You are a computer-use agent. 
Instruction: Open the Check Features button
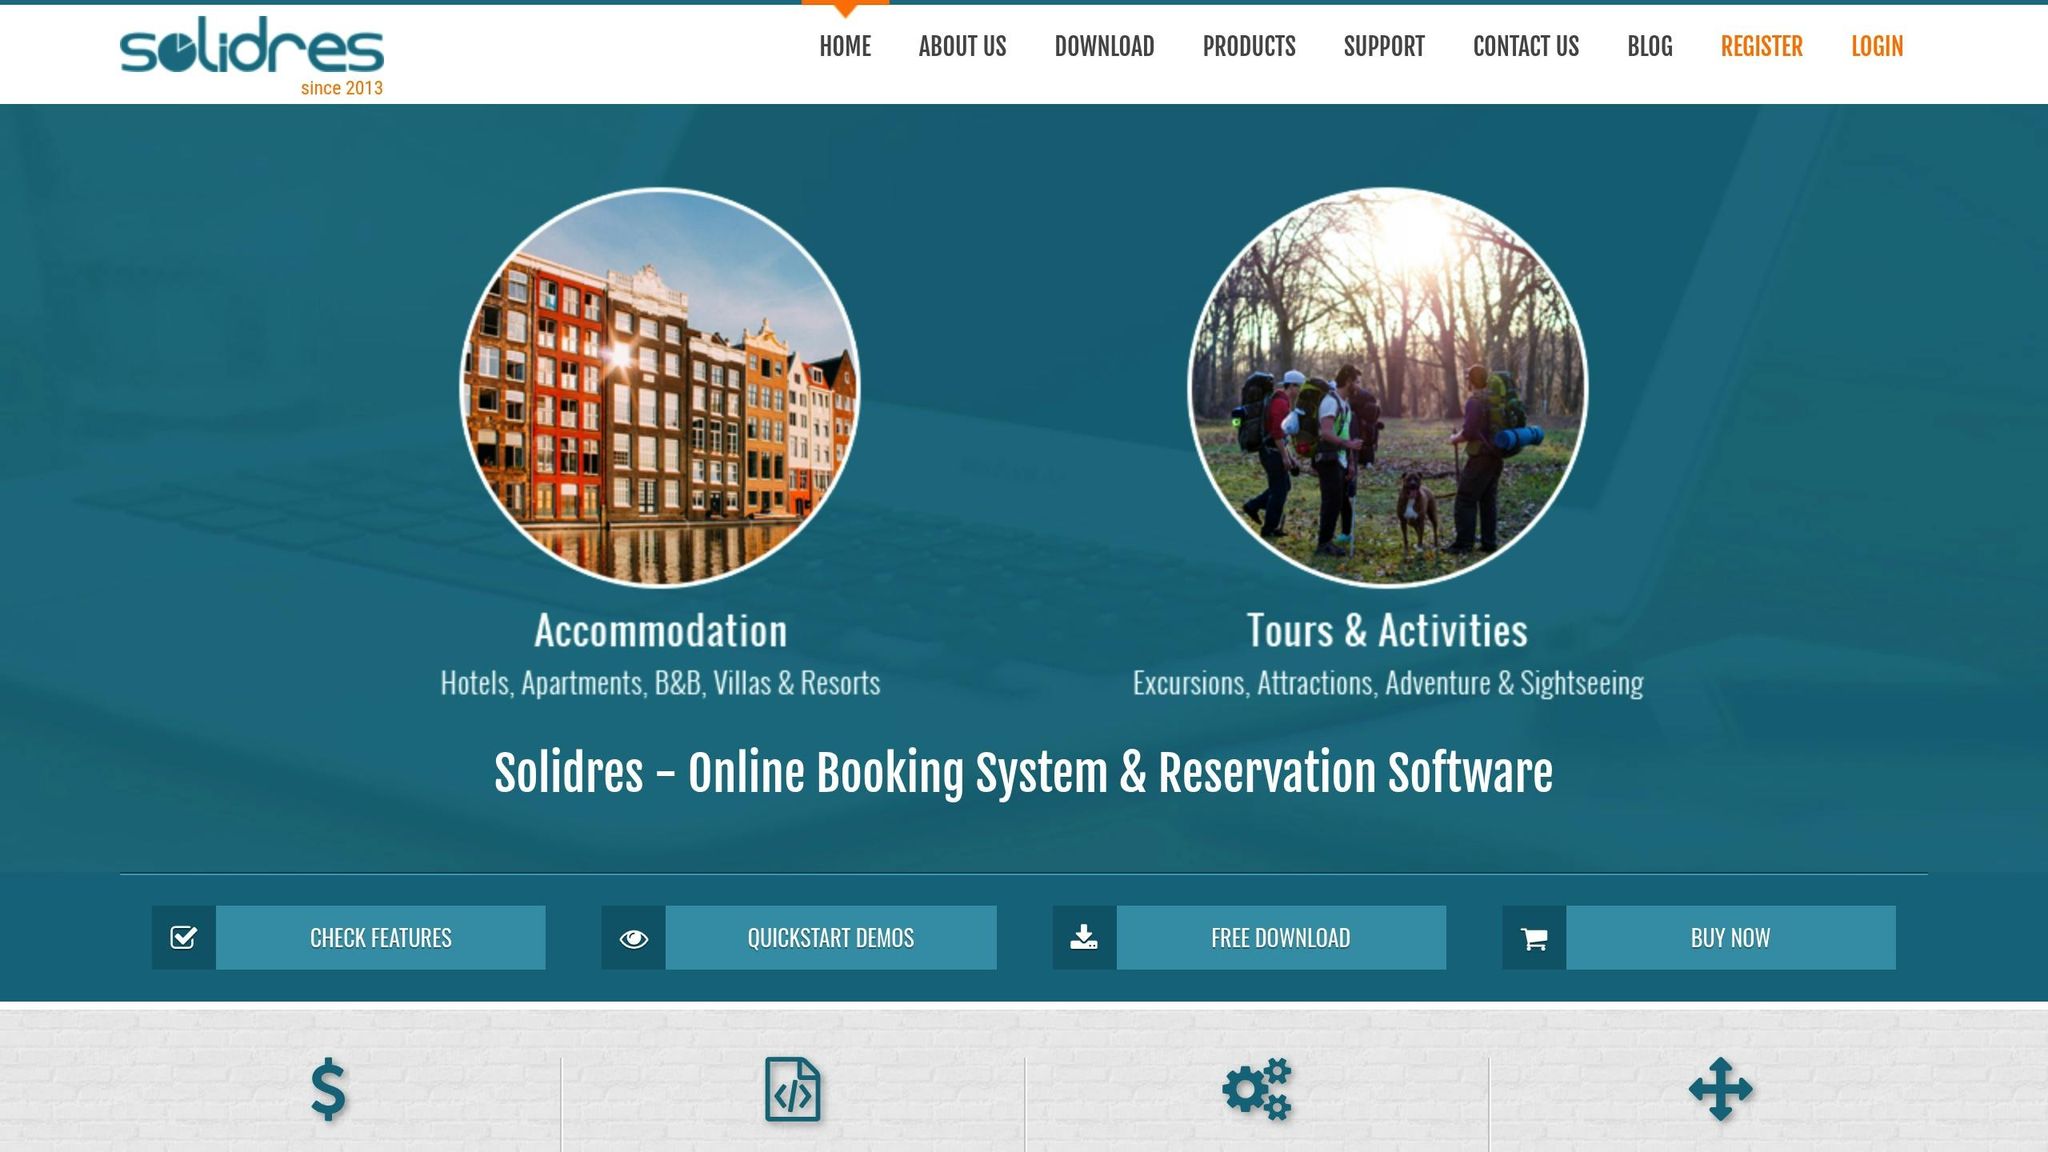coord(380,937)
